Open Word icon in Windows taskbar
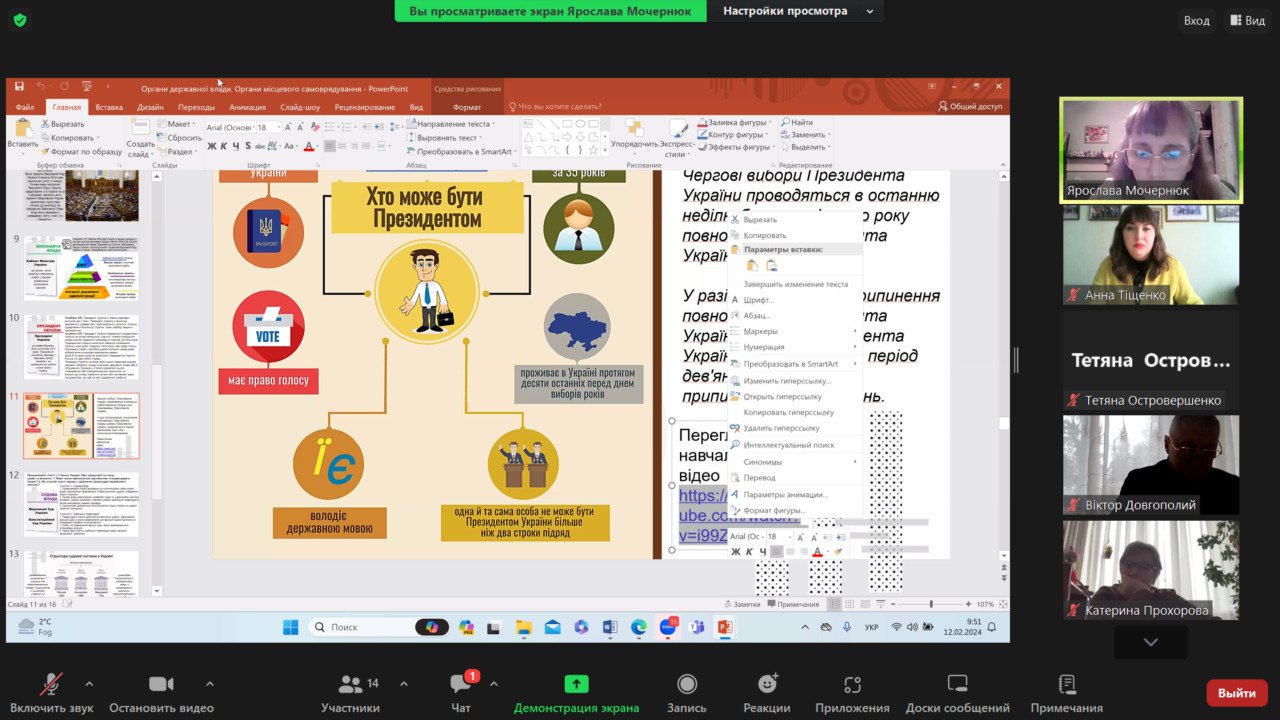1280x720 pixels. [x=610, y=627]
